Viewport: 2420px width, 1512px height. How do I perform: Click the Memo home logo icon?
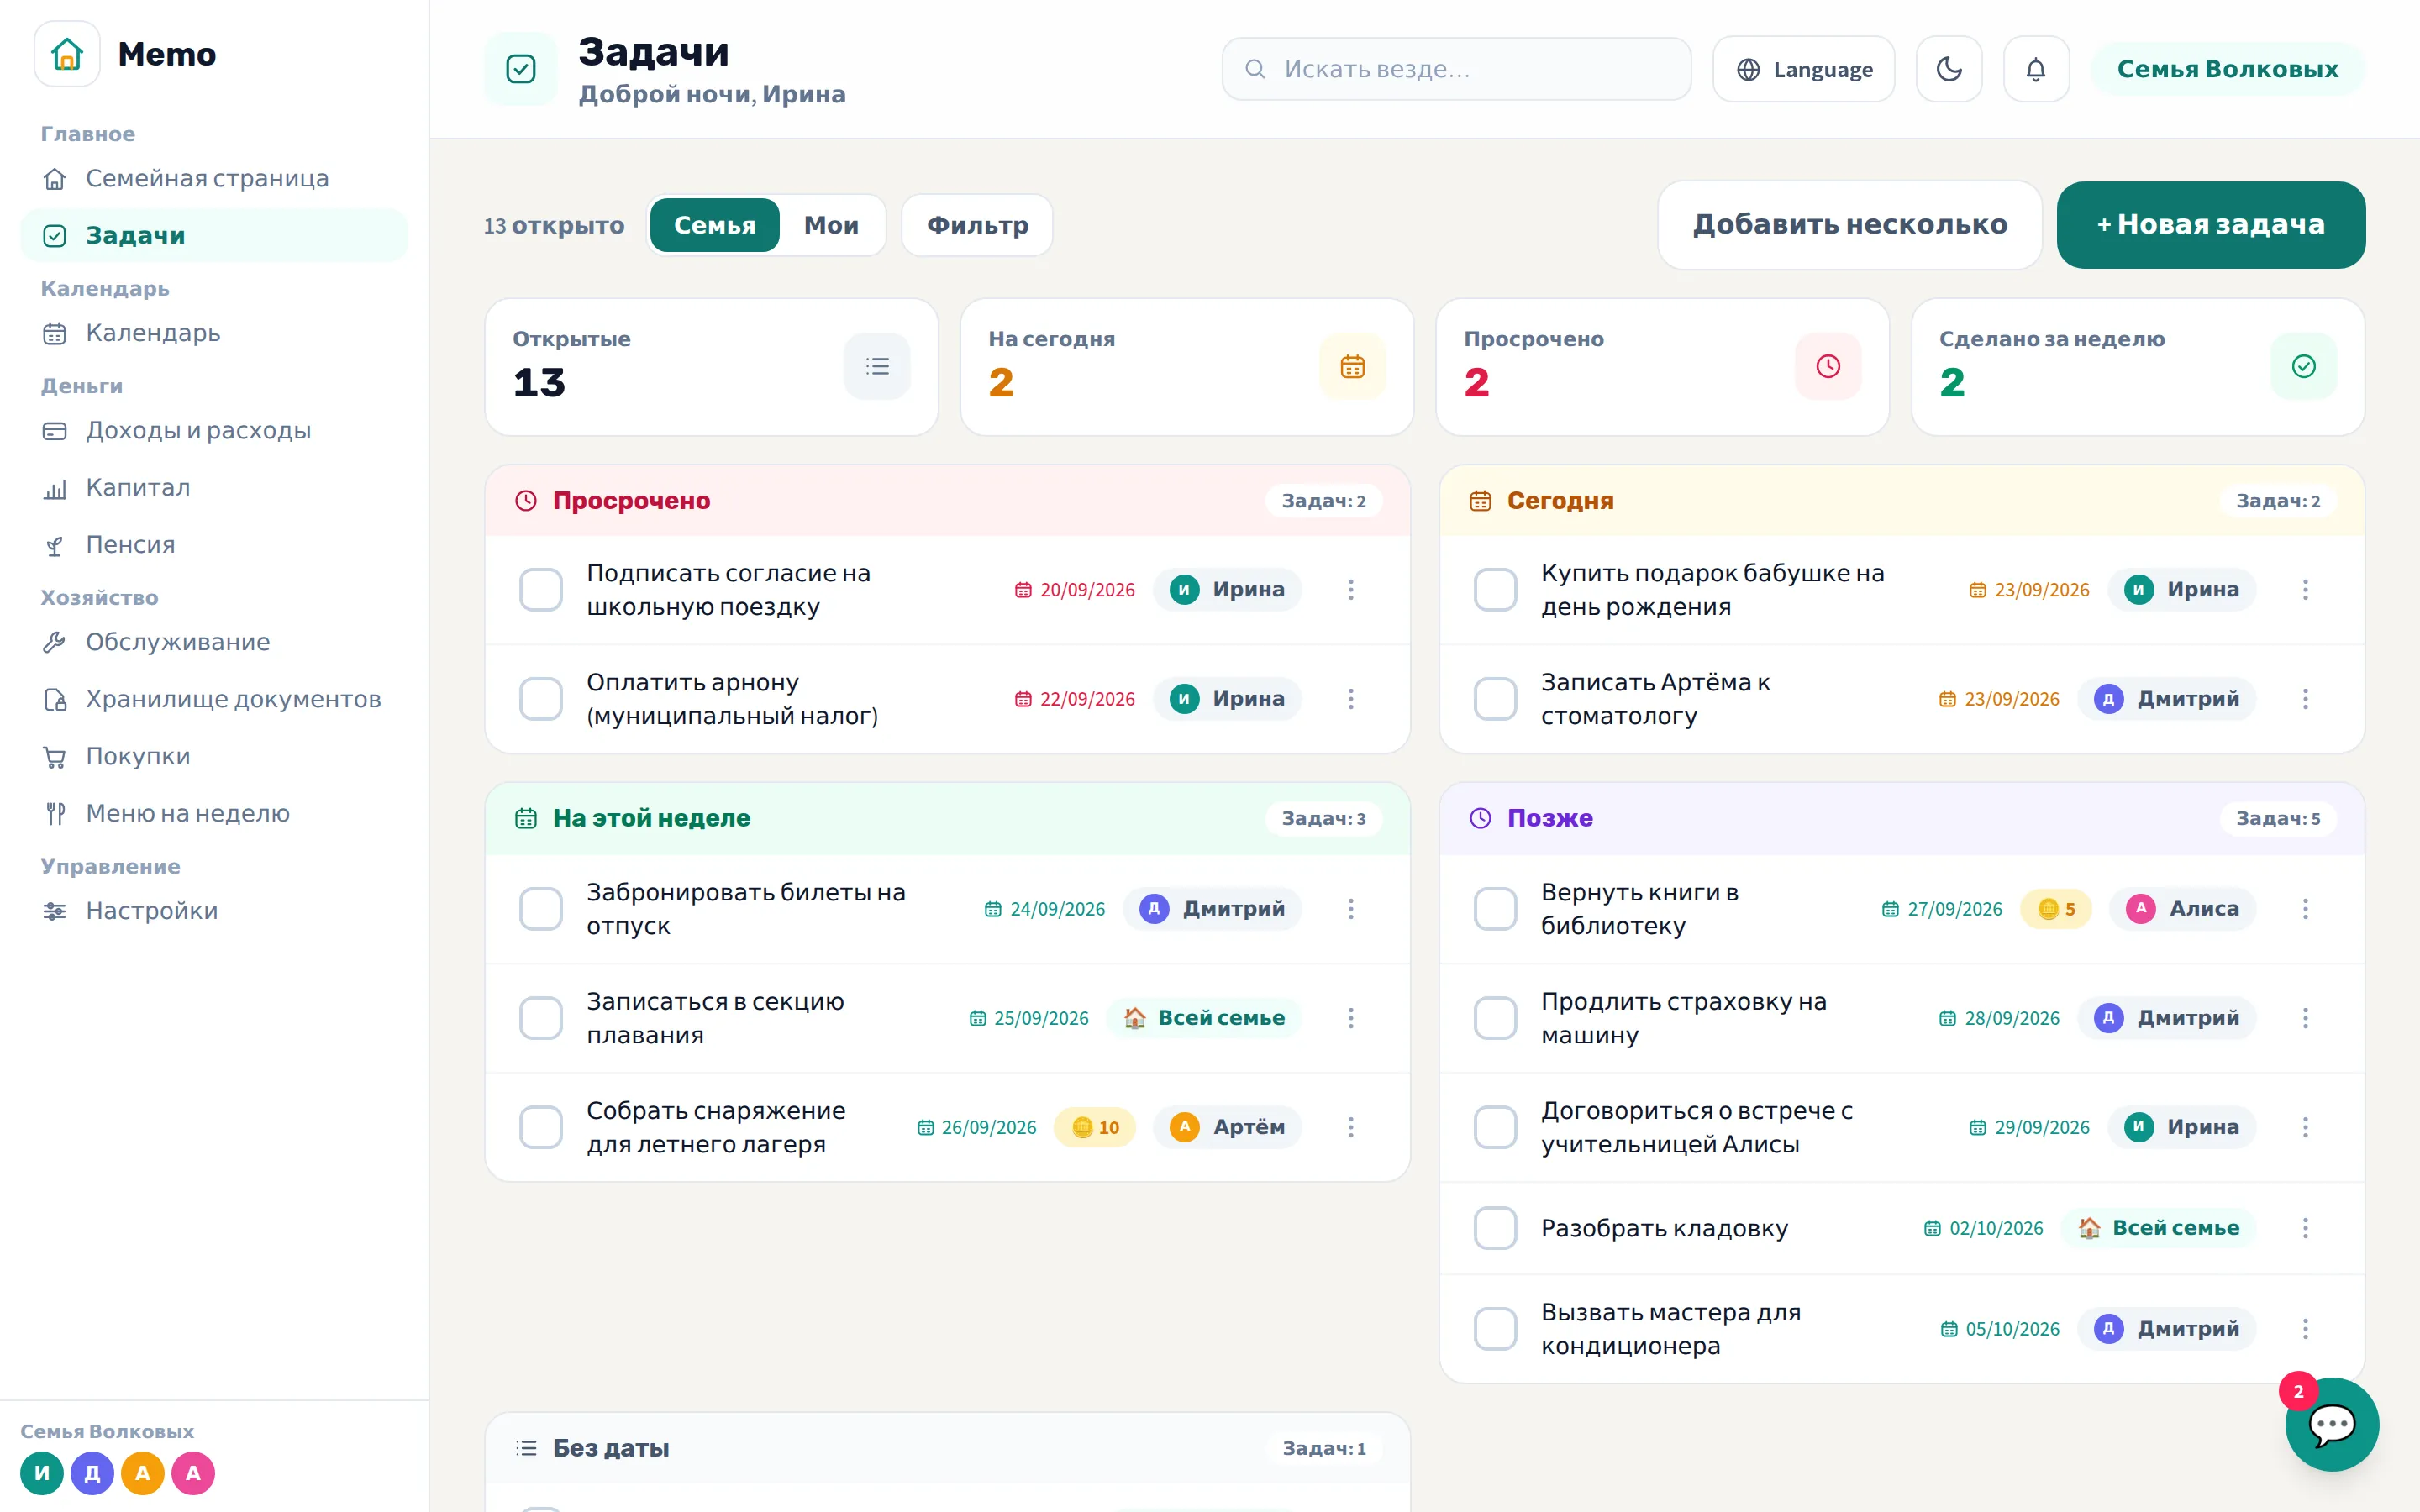[67, 54]
